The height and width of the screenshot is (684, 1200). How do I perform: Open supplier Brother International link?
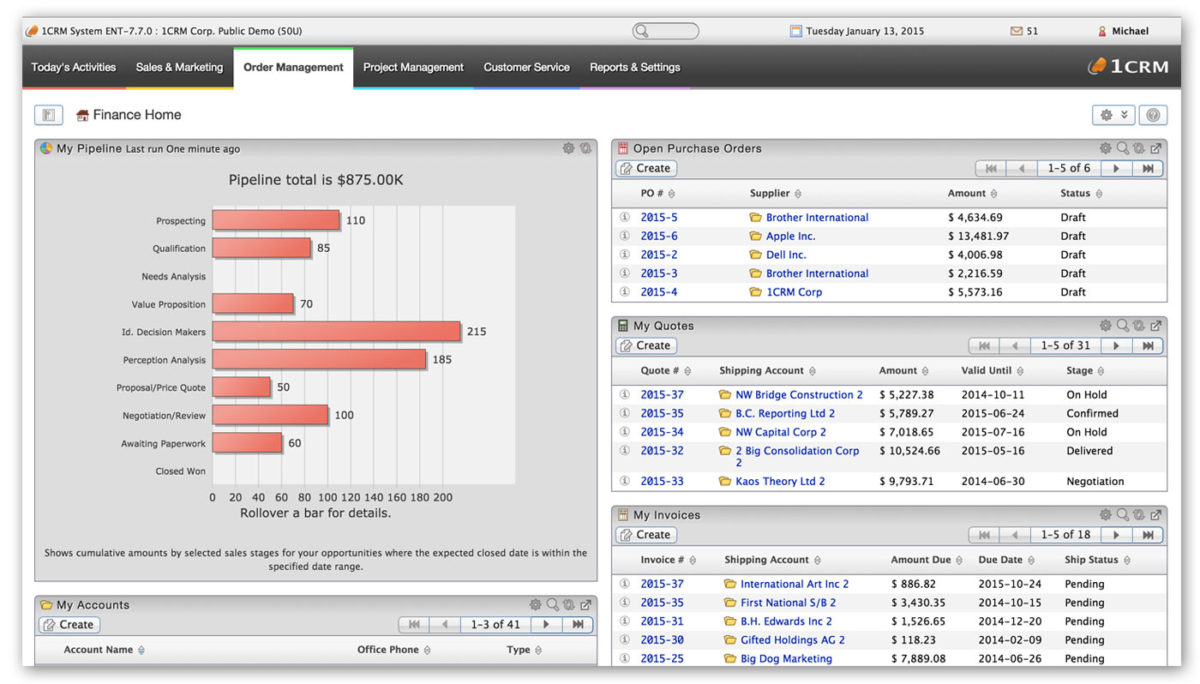coord(817,217)
